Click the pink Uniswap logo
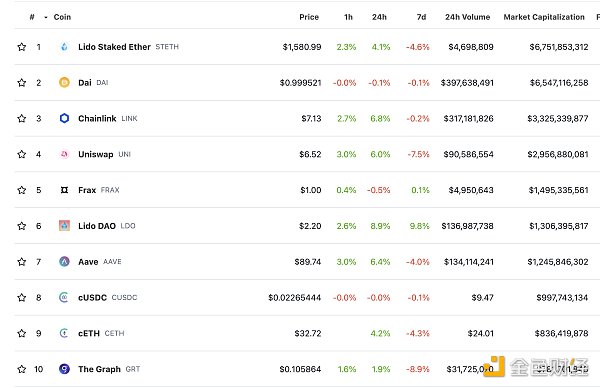This screenshot has width=600, height=388. coord(64,154)
